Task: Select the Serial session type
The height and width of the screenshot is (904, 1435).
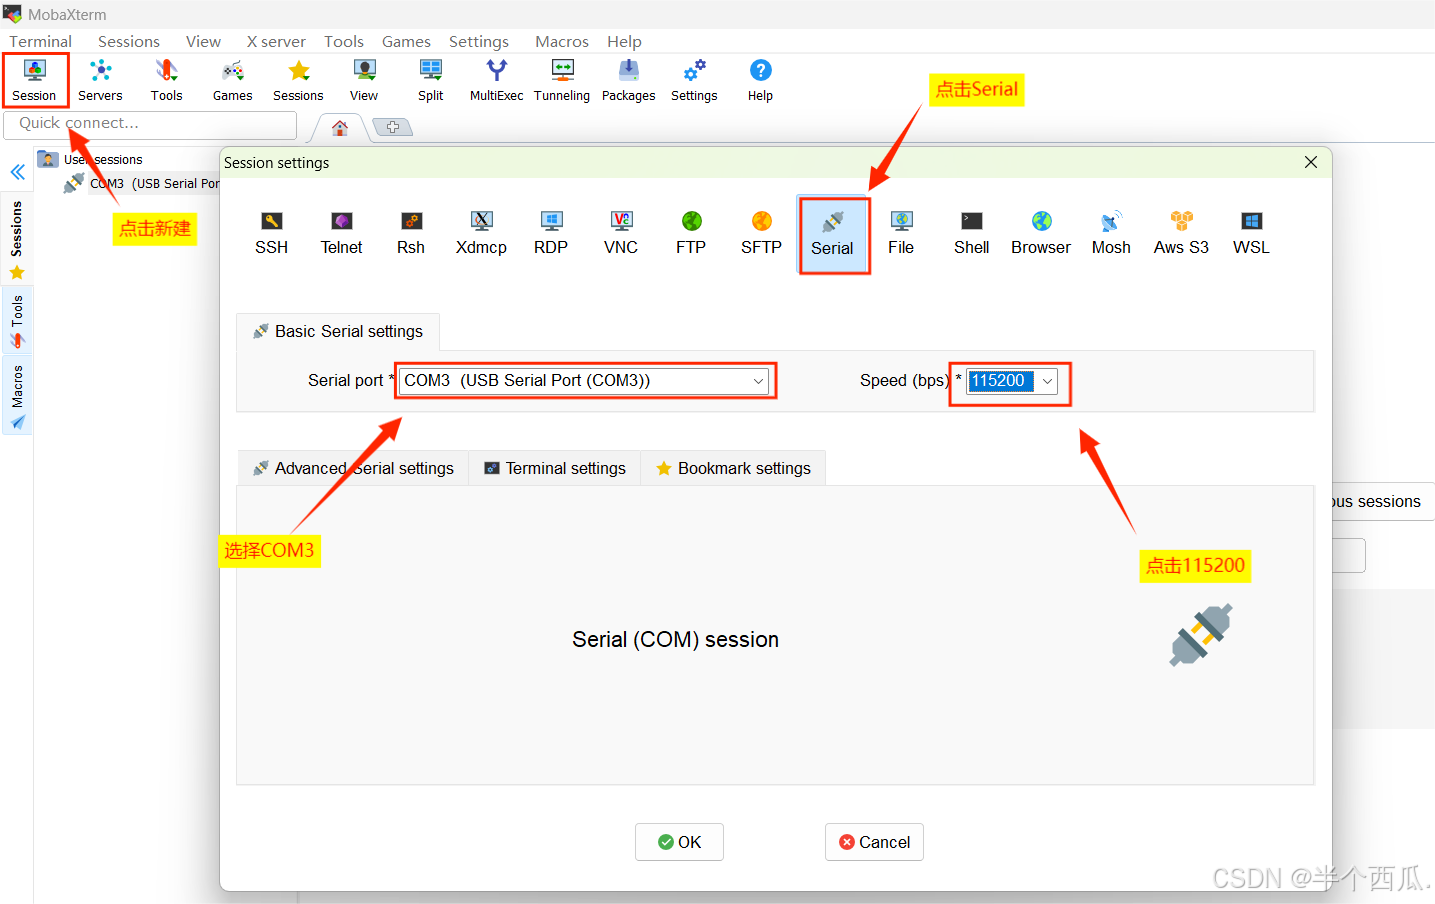Action: (x=832, y=234)
